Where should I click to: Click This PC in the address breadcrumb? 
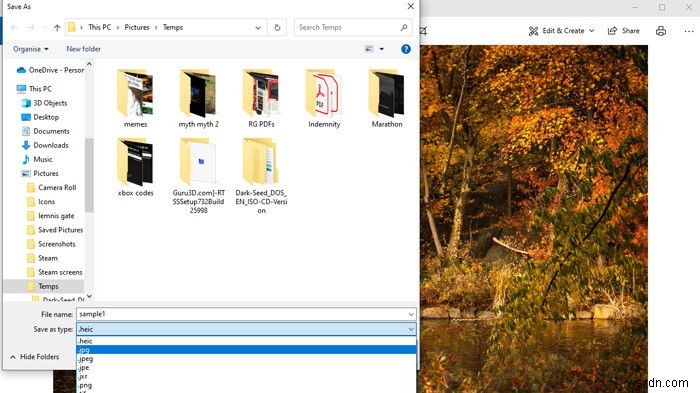pyautogui.click(x=100, y=27)
